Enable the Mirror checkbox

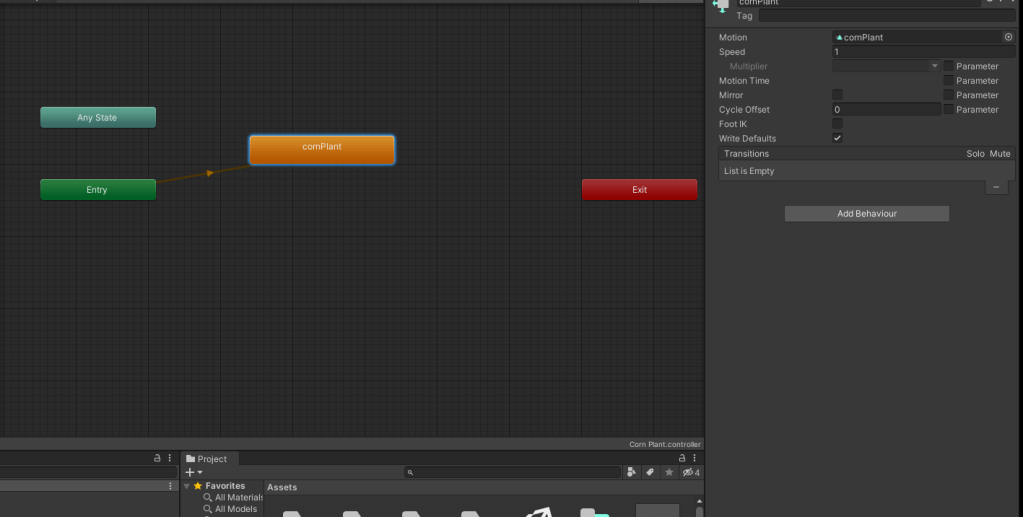837,95
